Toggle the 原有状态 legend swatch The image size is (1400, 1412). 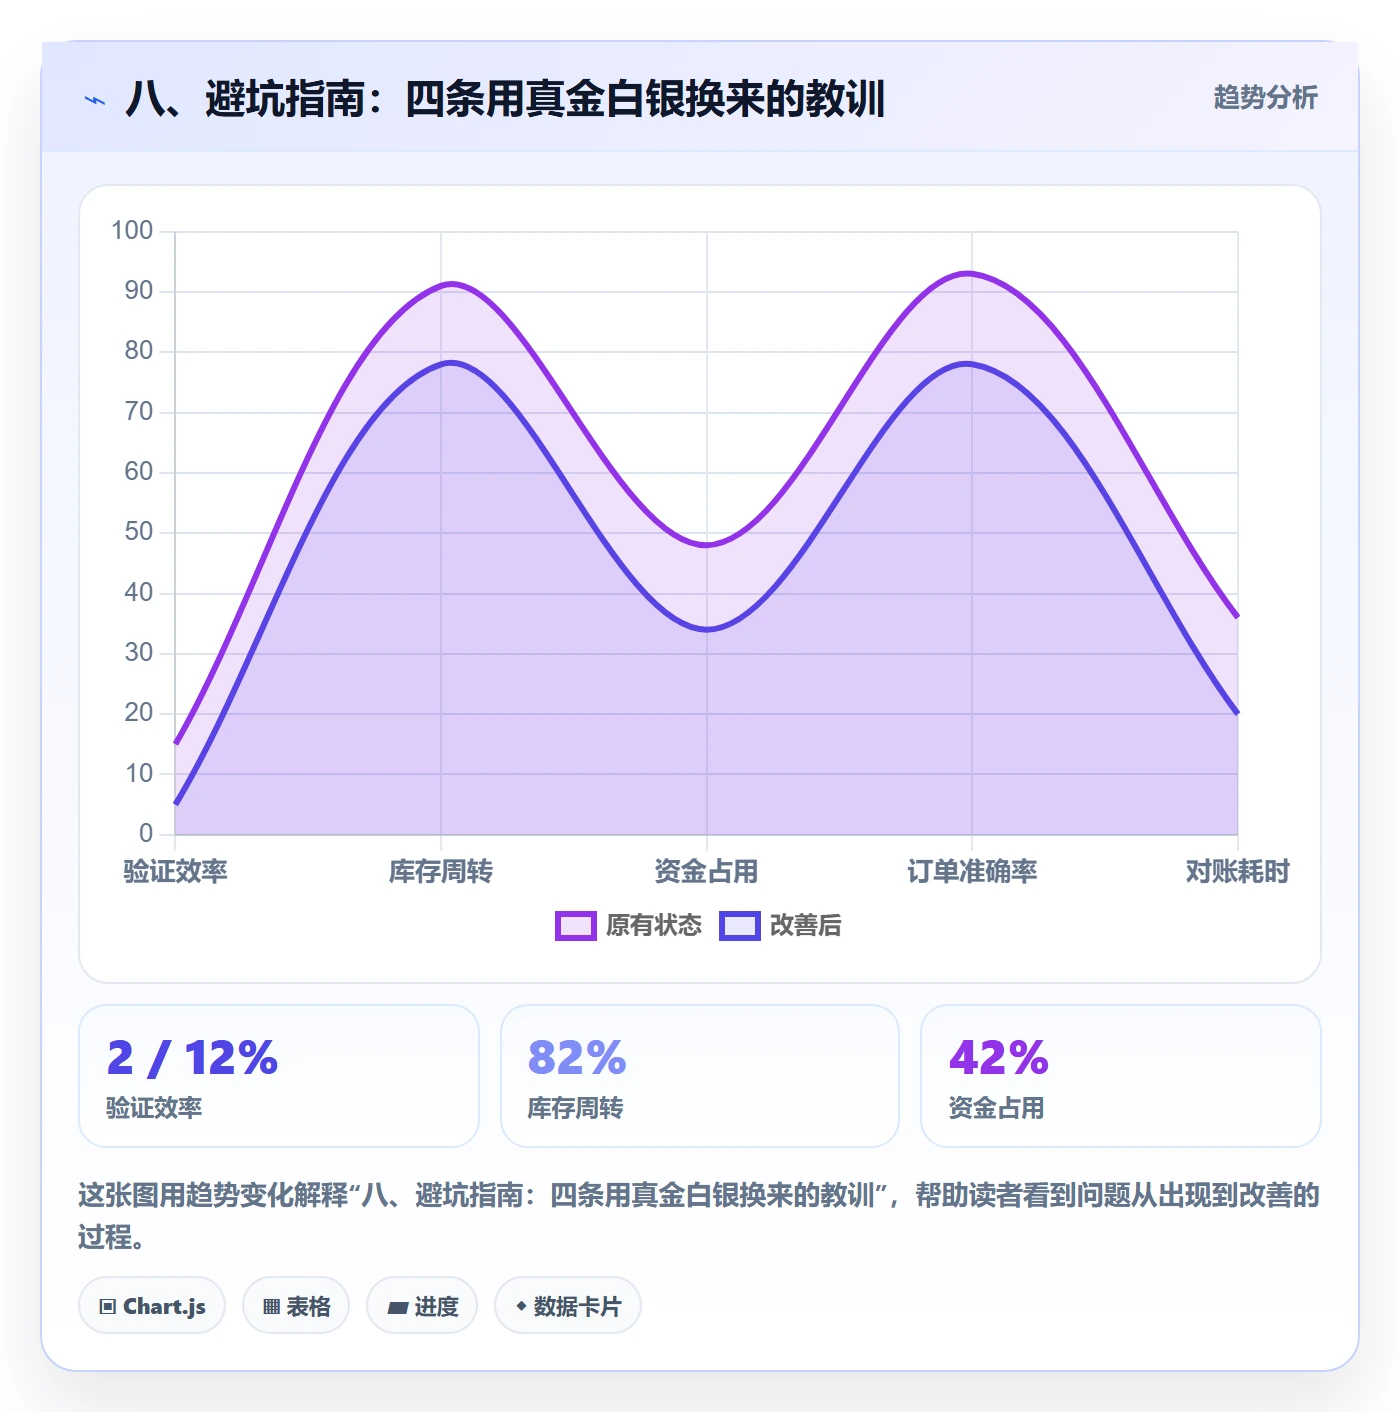coord(575,926)
